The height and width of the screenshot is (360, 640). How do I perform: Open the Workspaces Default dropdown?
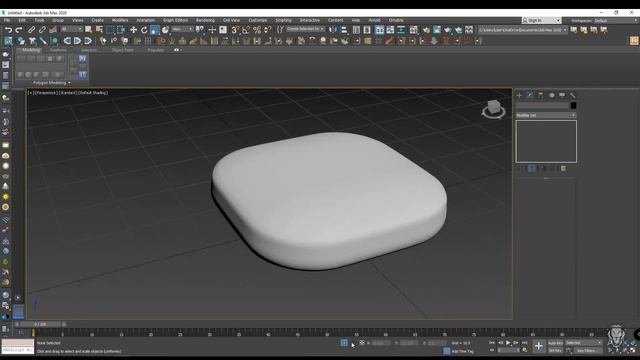(x=615, y=20)
